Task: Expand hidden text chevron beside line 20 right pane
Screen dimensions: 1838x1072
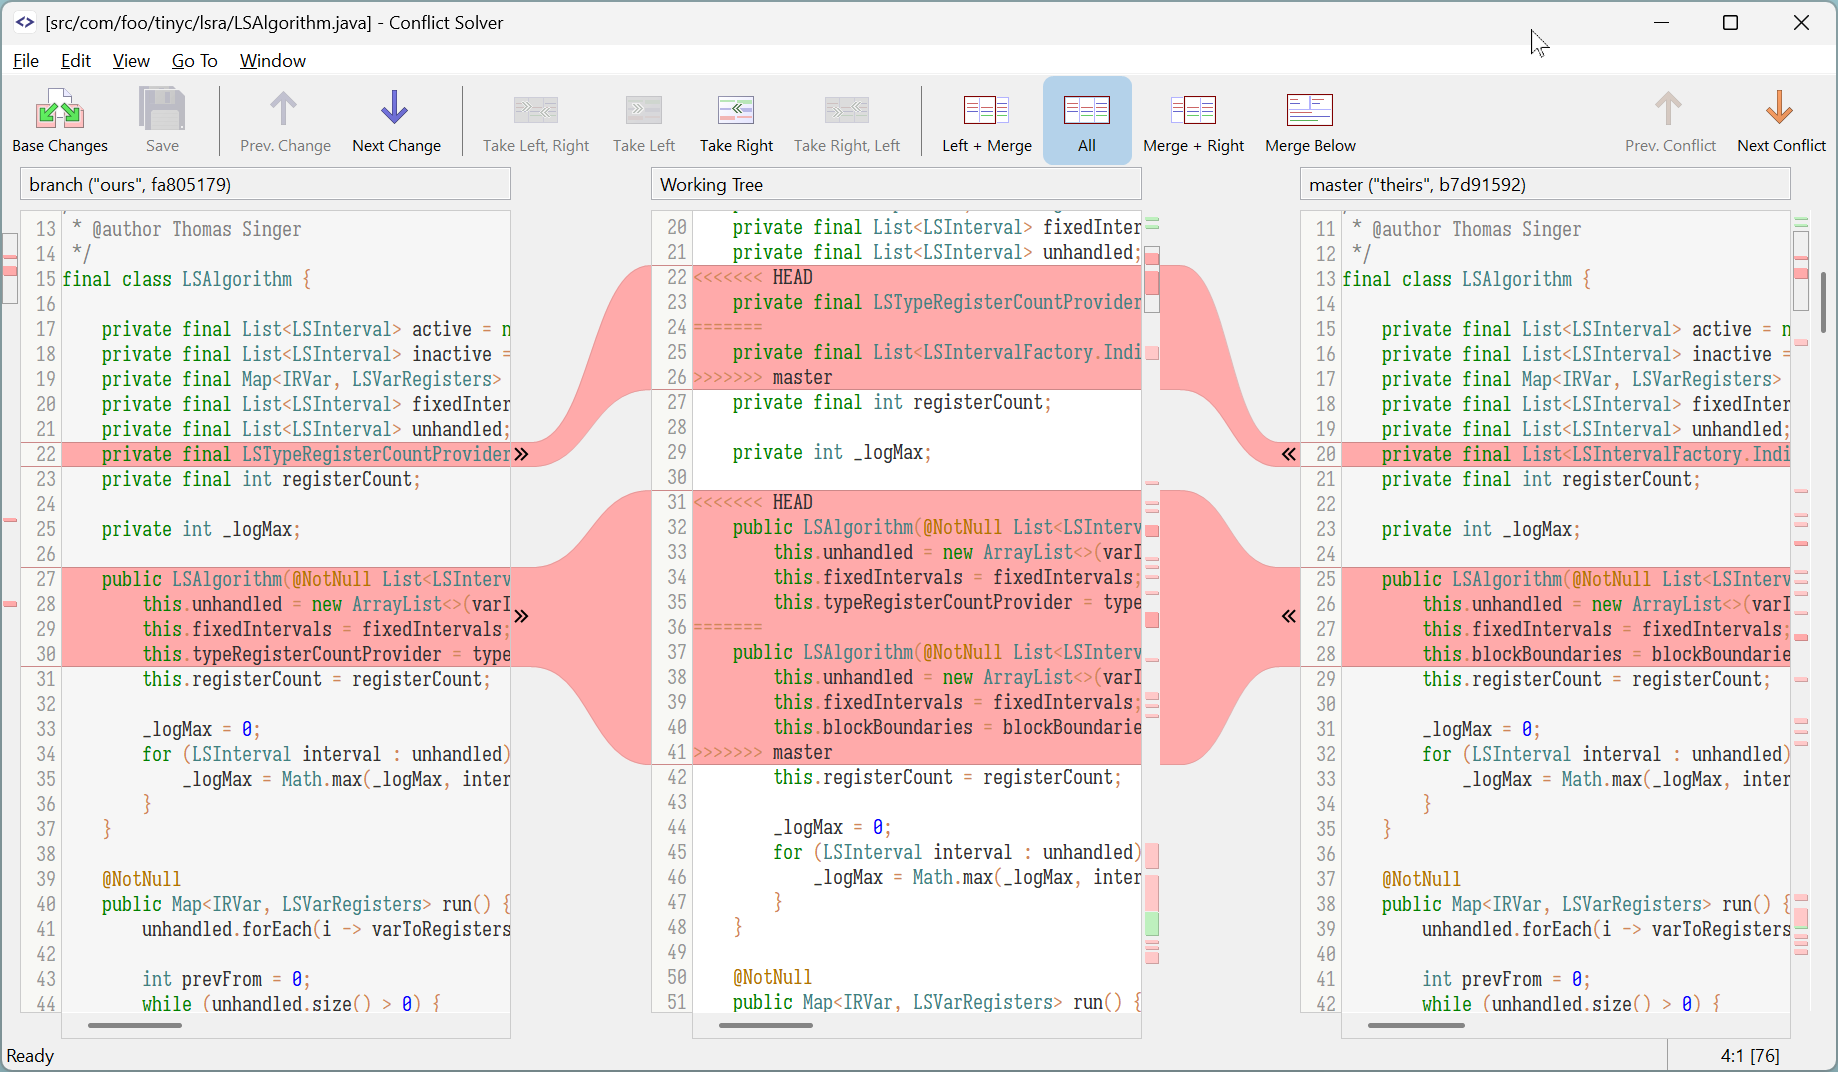Action: pyautogui.click(x=1287, y=454)
